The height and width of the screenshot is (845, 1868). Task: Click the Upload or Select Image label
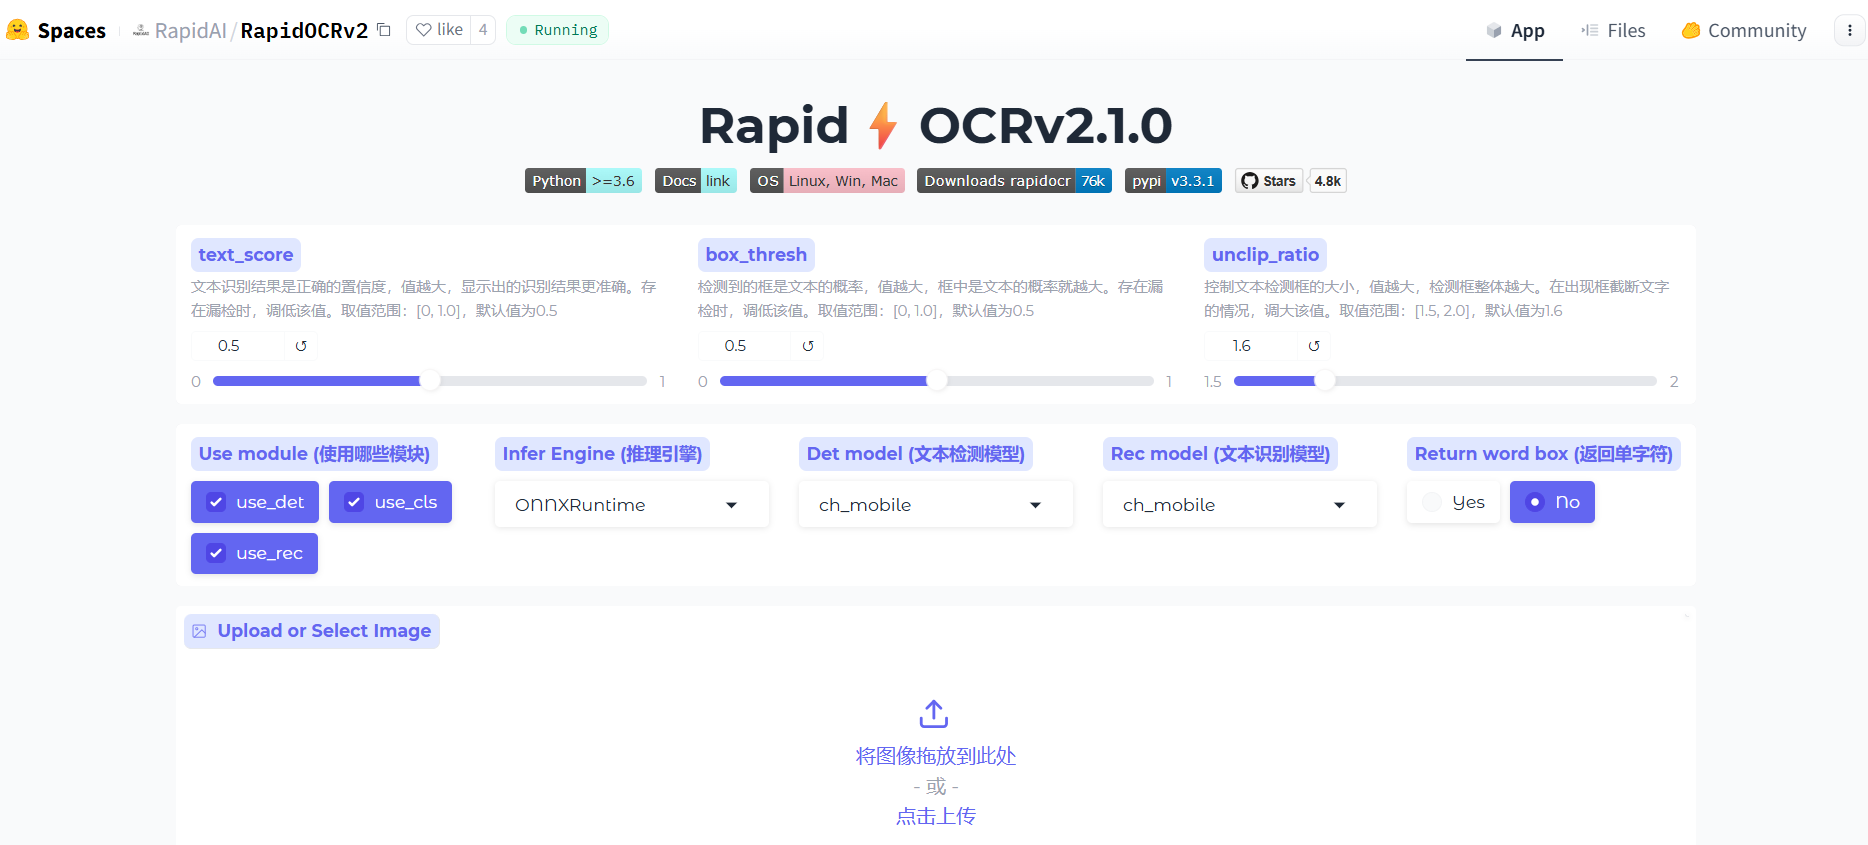[x=312, y=631]
